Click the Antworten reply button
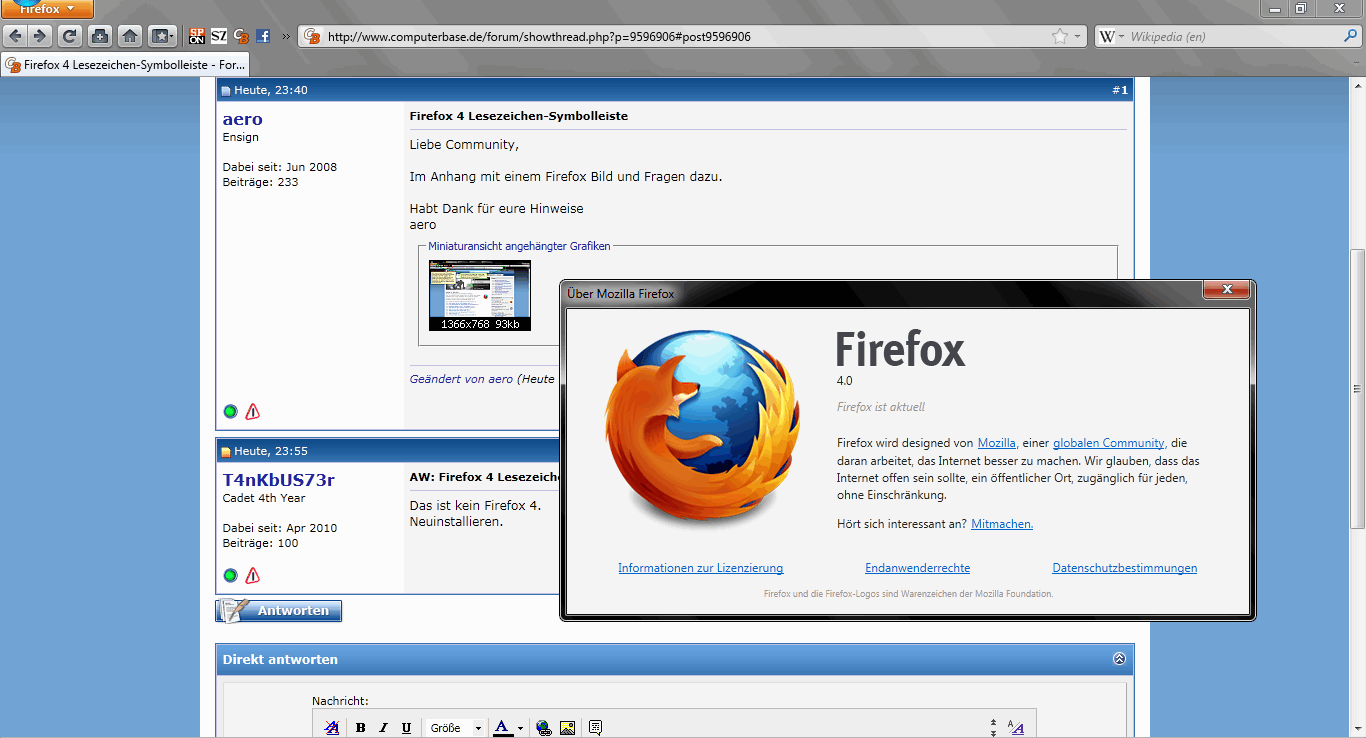 [279, 610]
